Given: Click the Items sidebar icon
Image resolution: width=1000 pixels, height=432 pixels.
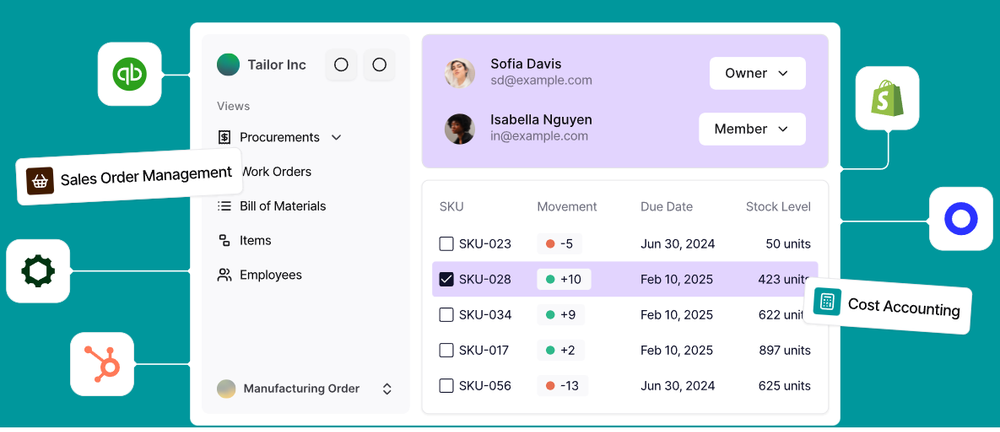Looking at the screenshot, I should [x=224, y=241].
